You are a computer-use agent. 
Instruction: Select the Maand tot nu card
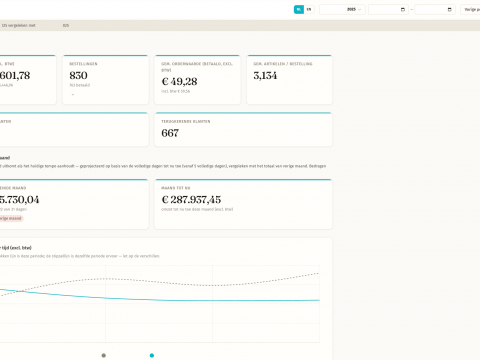click(x=243, y=204)
